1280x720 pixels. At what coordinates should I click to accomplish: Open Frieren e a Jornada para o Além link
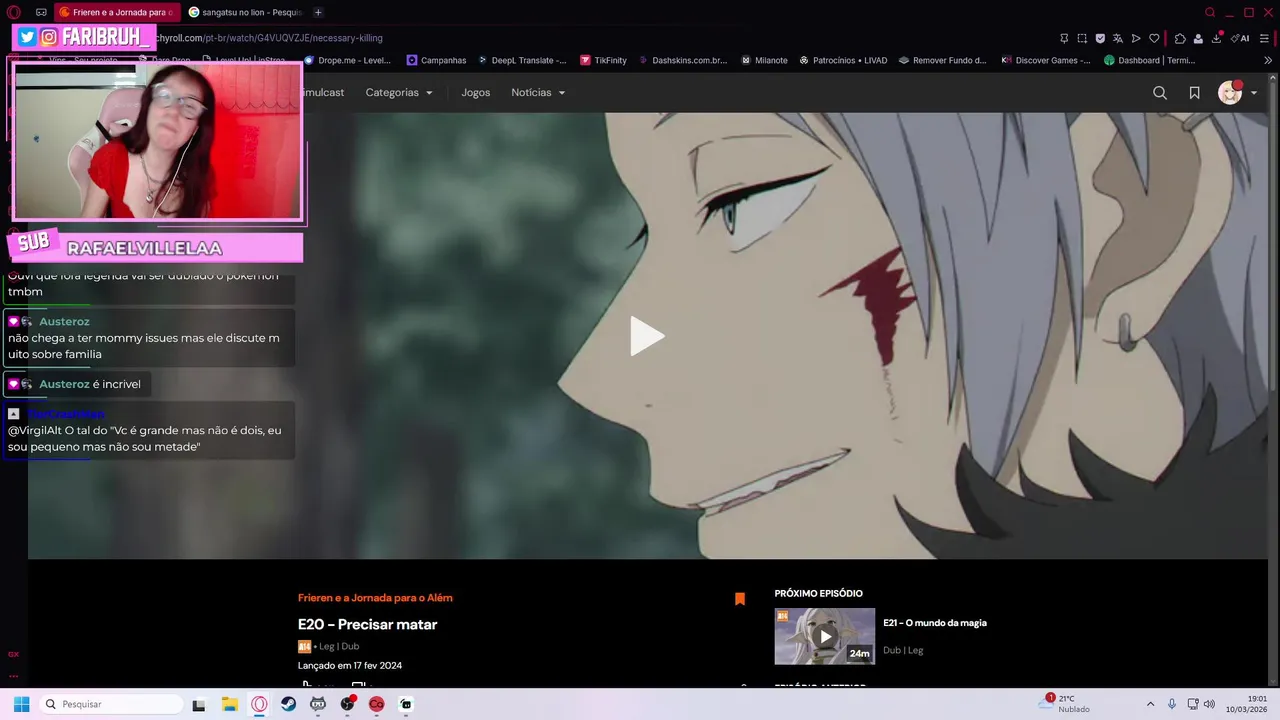(375, 598)
